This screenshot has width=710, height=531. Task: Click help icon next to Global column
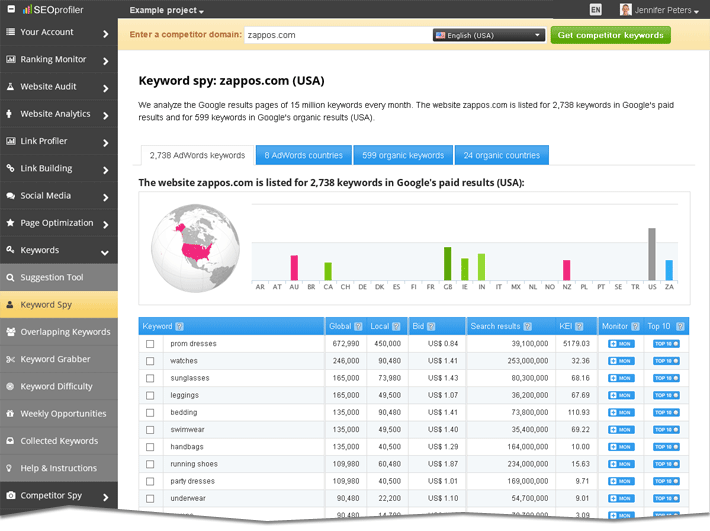[358, 326]
